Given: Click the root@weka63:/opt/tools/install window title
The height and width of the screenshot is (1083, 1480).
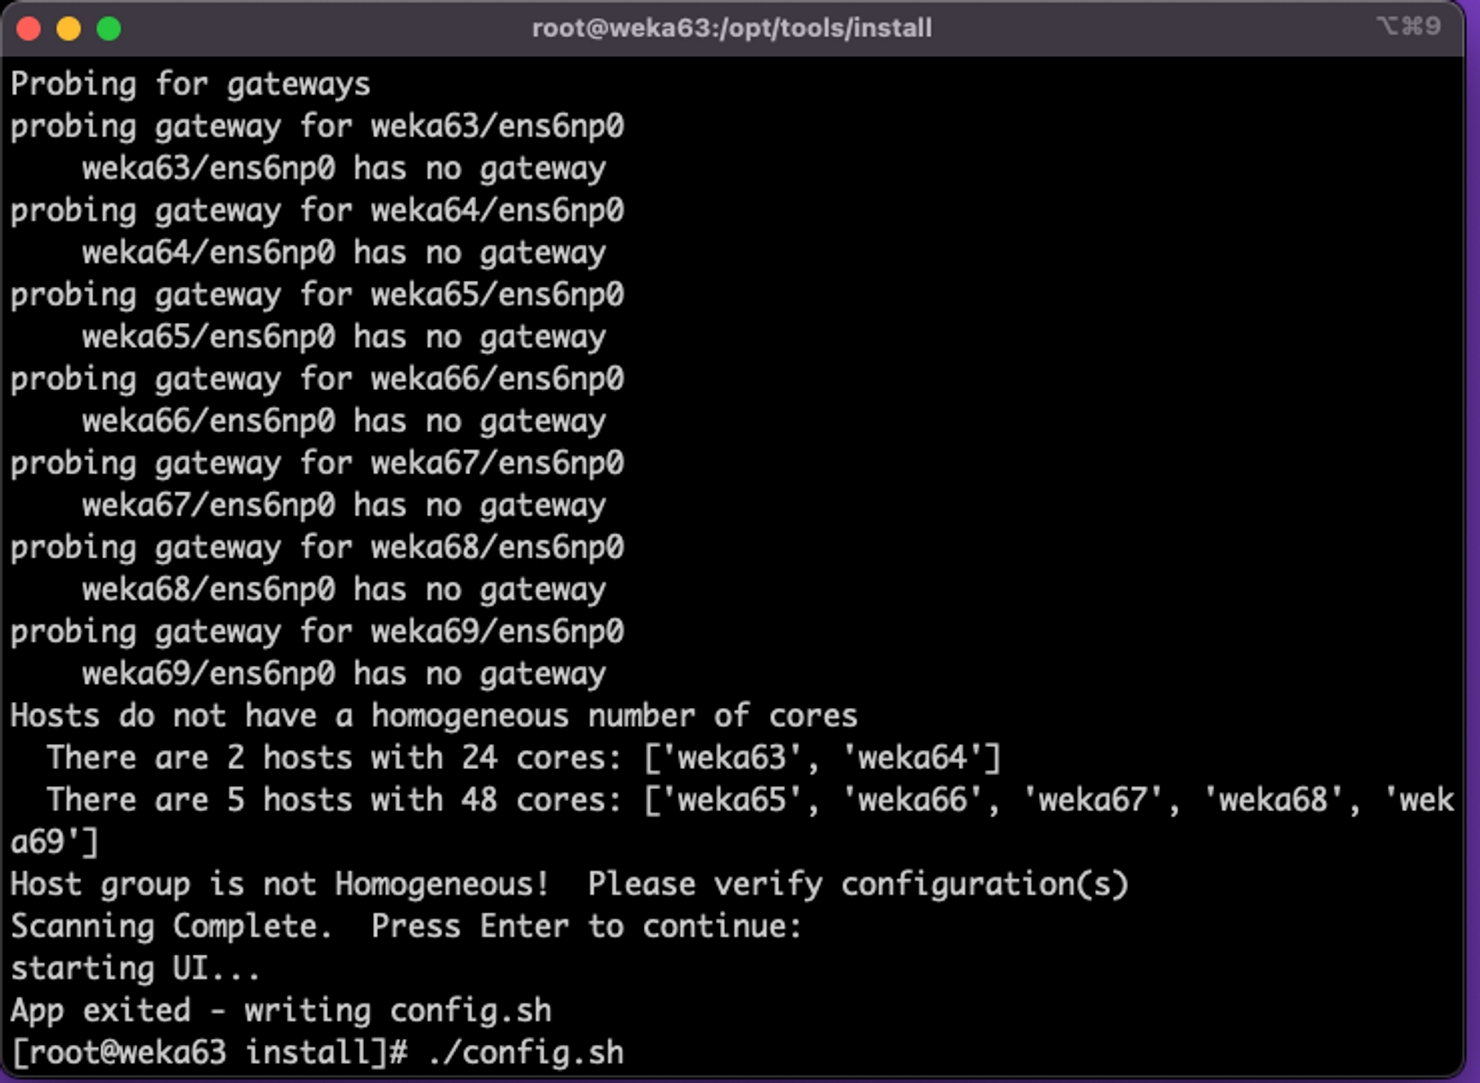Looking at the screenshot, I should [x=731, y=28].
